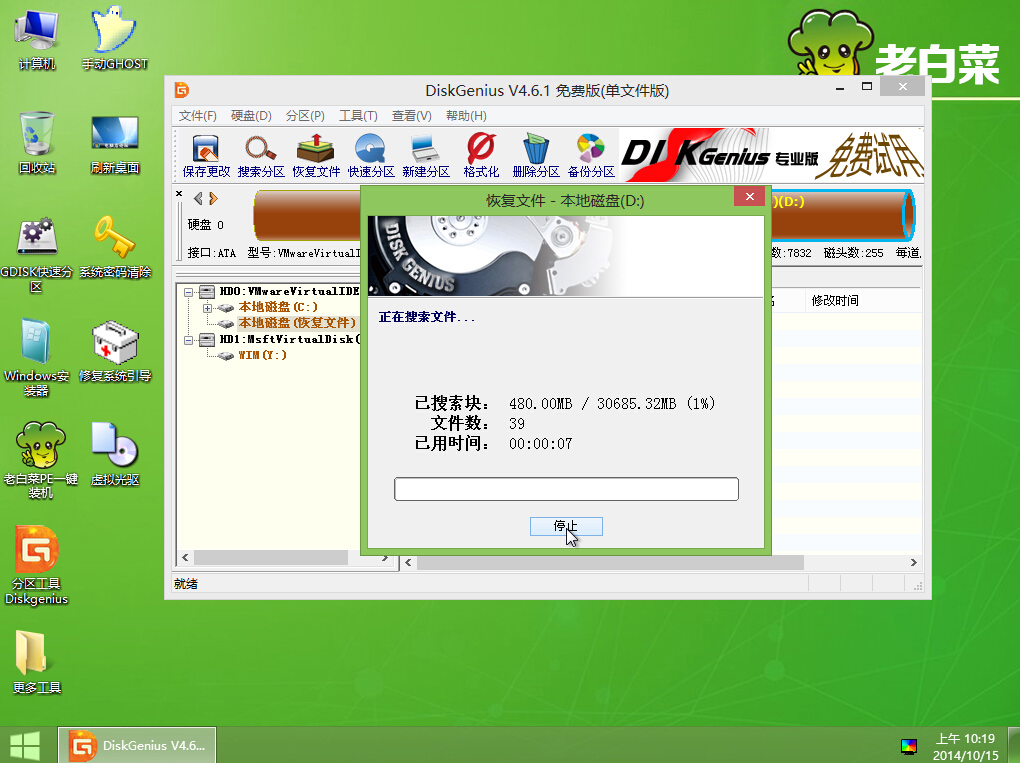Viewport: 1020px width, 763px height.
Task: Click the 修复系统引导 first-aid icon
Action: click(115, 351)
